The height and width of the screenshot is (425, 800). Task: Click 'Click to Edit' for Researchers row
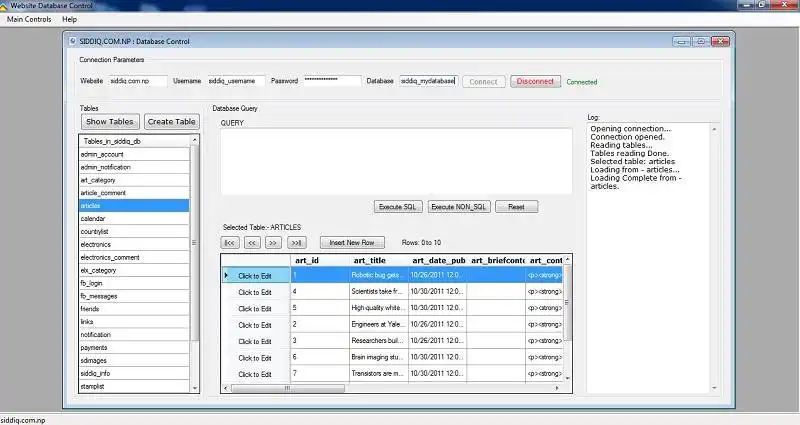(x=255, y=341)
